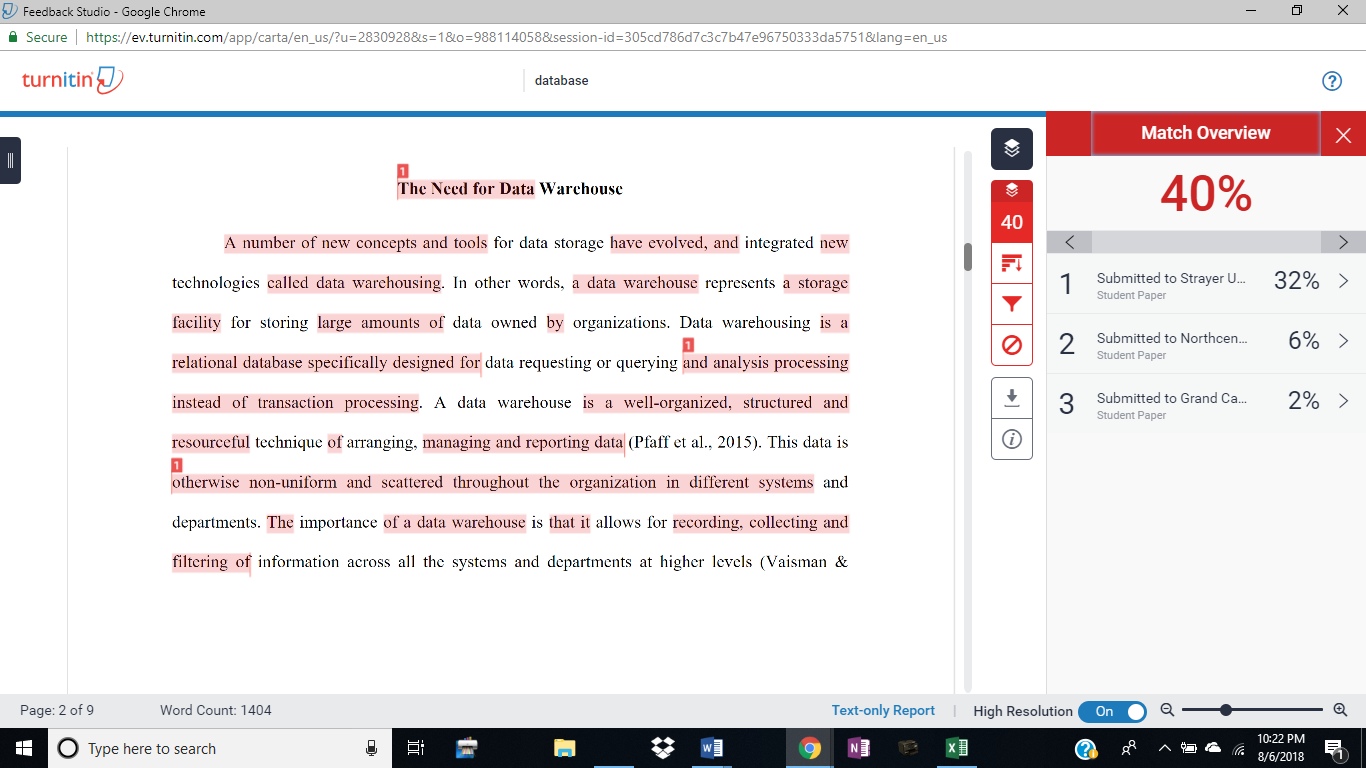Click the 'Page: 2 of 9' indicator
This screenshot has height=768, width=1366.
[x=57, y=710]
